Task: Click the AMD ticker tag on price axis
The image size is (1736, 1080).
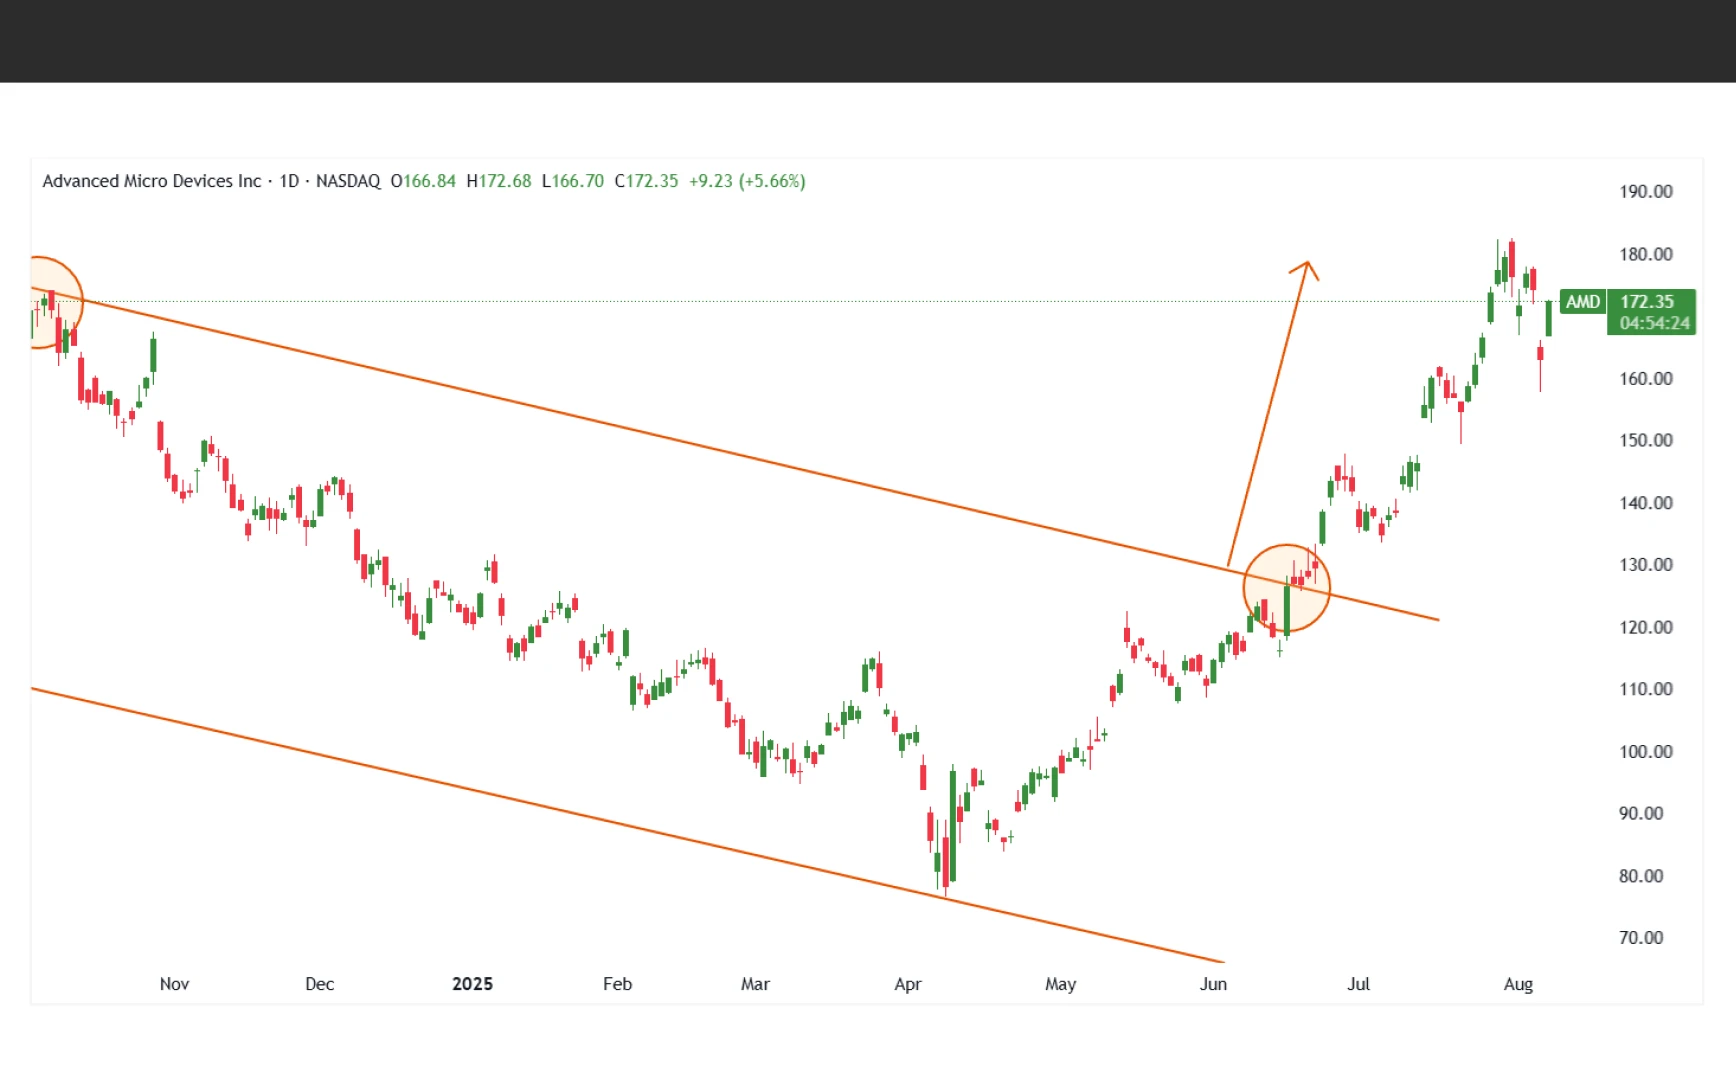Action: pyautogui.click(x=1582, y=302)
